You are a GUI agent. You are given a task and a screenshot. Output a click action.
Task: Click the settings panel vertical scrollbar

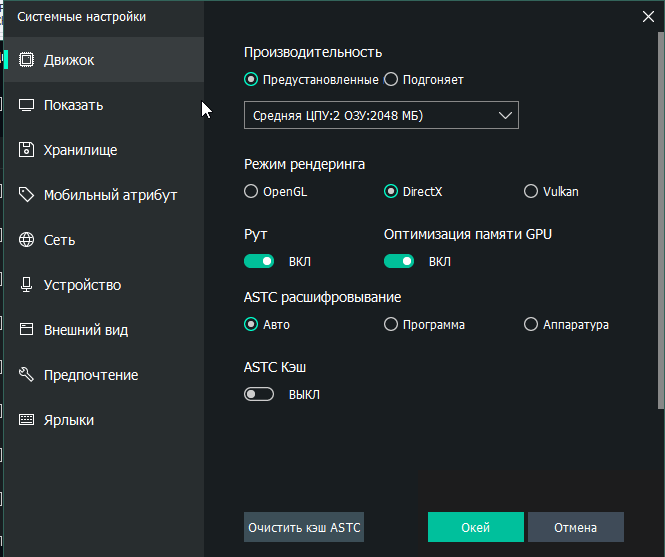tap(660, 220)
